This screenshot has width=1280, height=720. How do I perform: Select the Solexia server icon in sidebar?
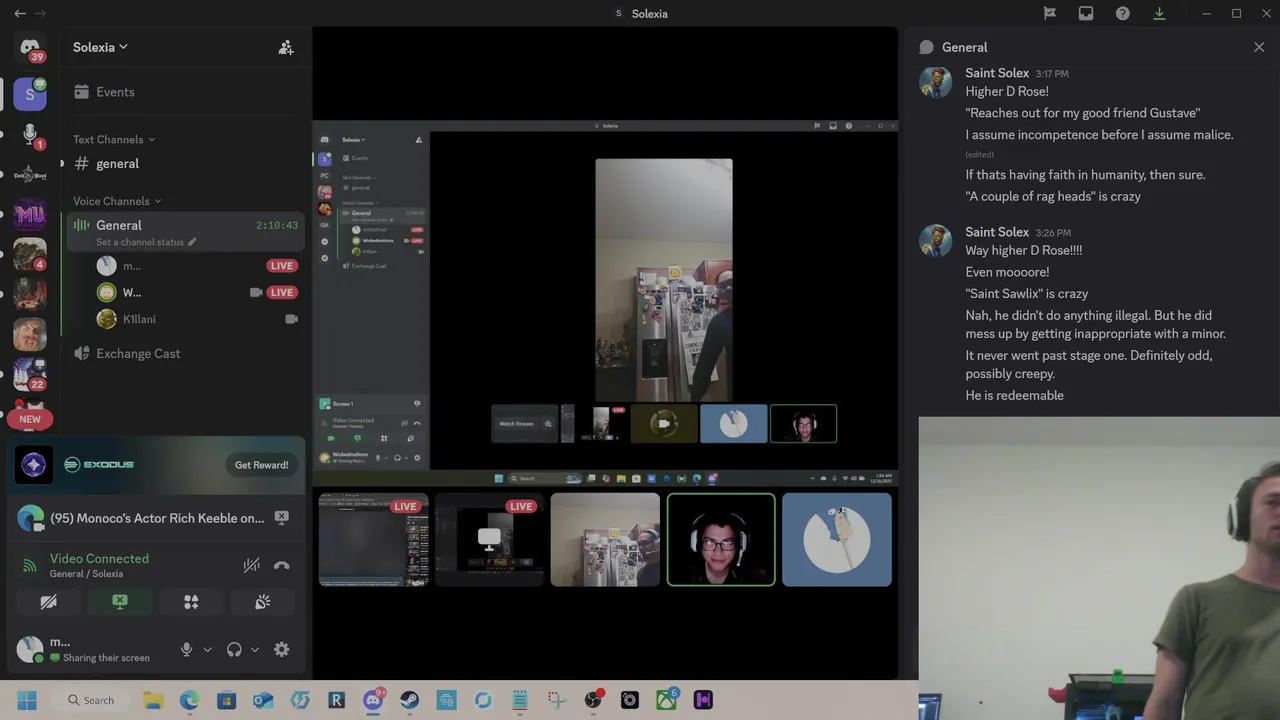tap(30, 94)
